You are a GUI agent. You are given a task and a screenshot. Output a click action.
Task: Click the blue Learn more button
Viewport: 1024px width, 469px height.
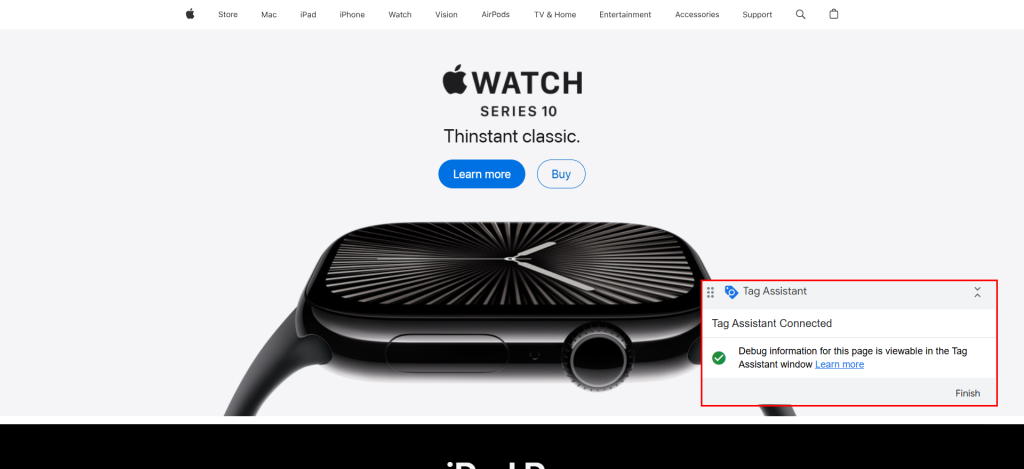pos(482,174)
